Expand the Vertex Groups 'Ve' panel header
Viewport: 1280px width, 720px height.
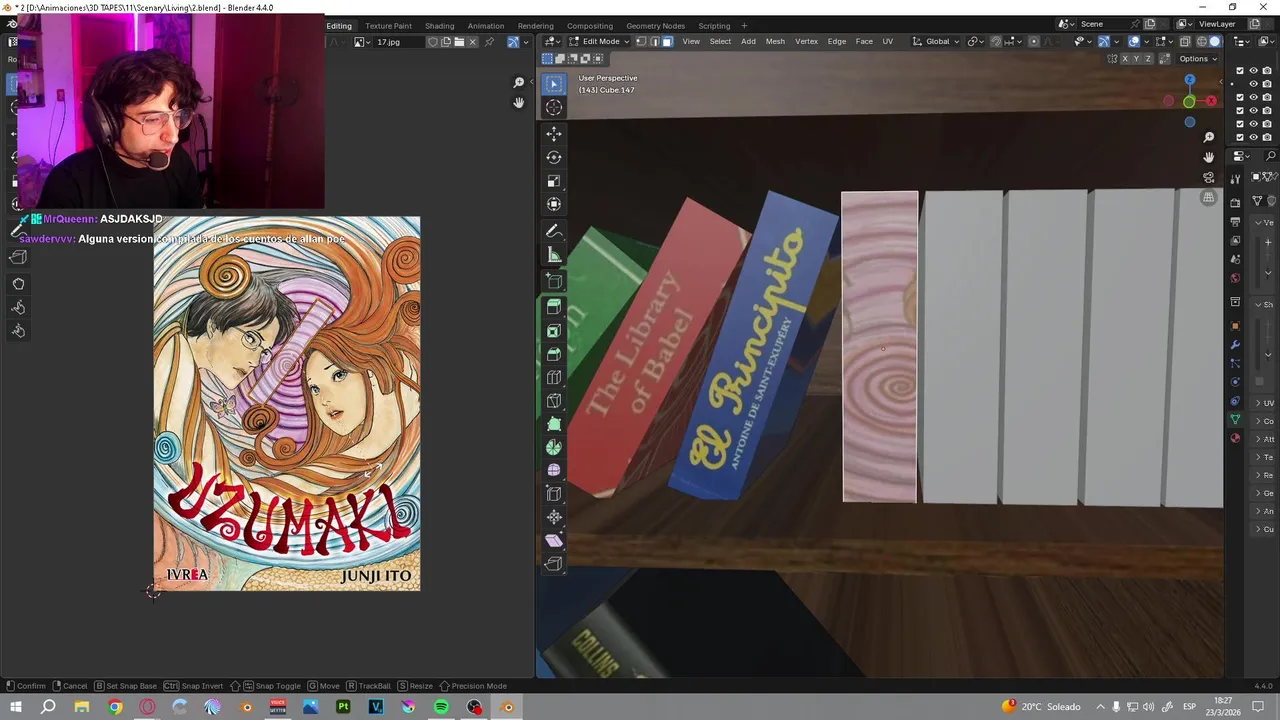click(1264, 222)
